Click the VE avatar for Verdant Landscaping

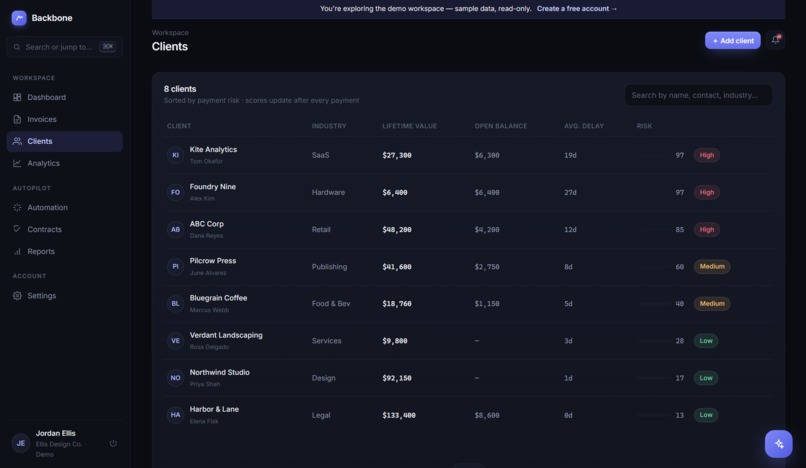[175, 340]
